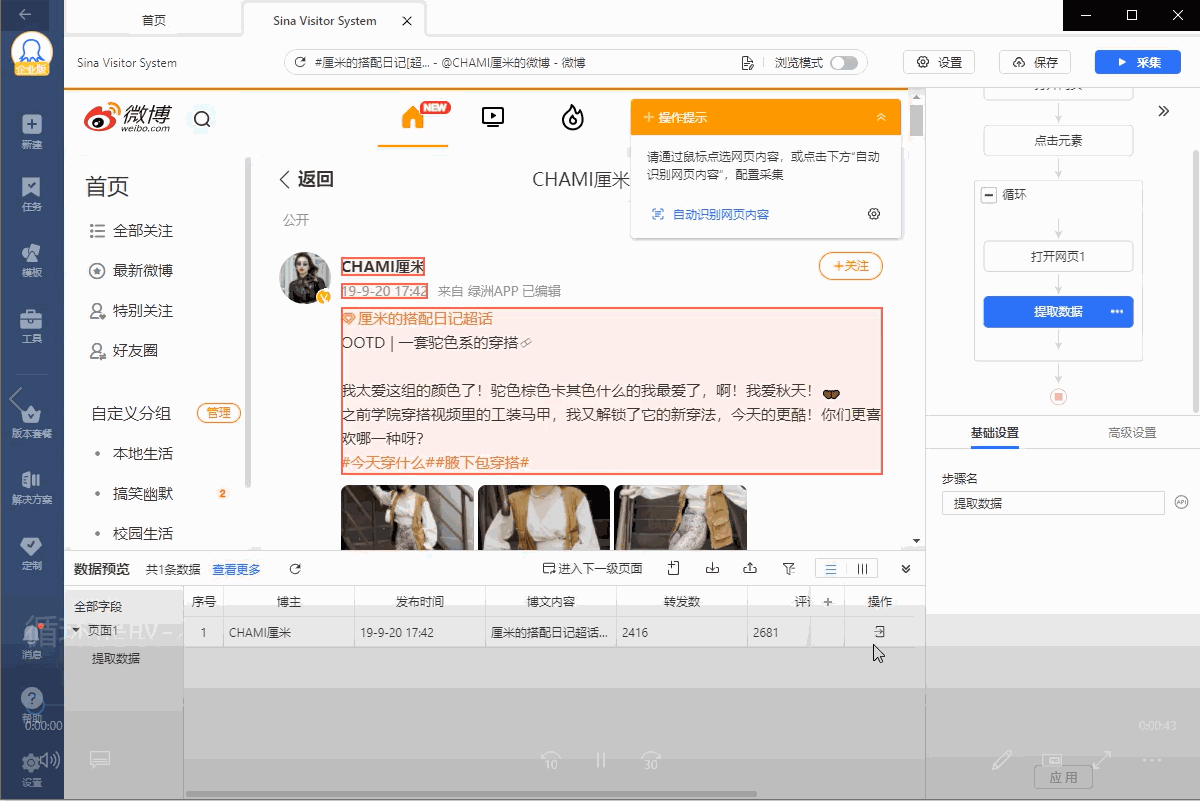Refresh the 数据预览 data preview
1200x801 pixels.
click(295, 569)
